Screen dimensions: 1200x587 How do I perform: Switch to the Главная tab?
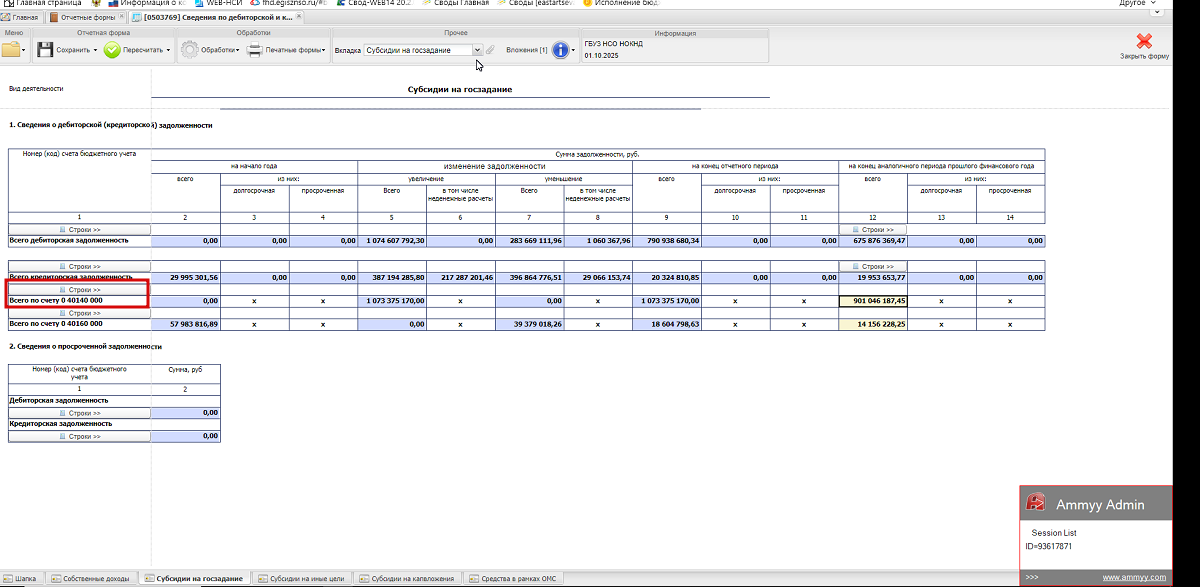click(20, 17)
